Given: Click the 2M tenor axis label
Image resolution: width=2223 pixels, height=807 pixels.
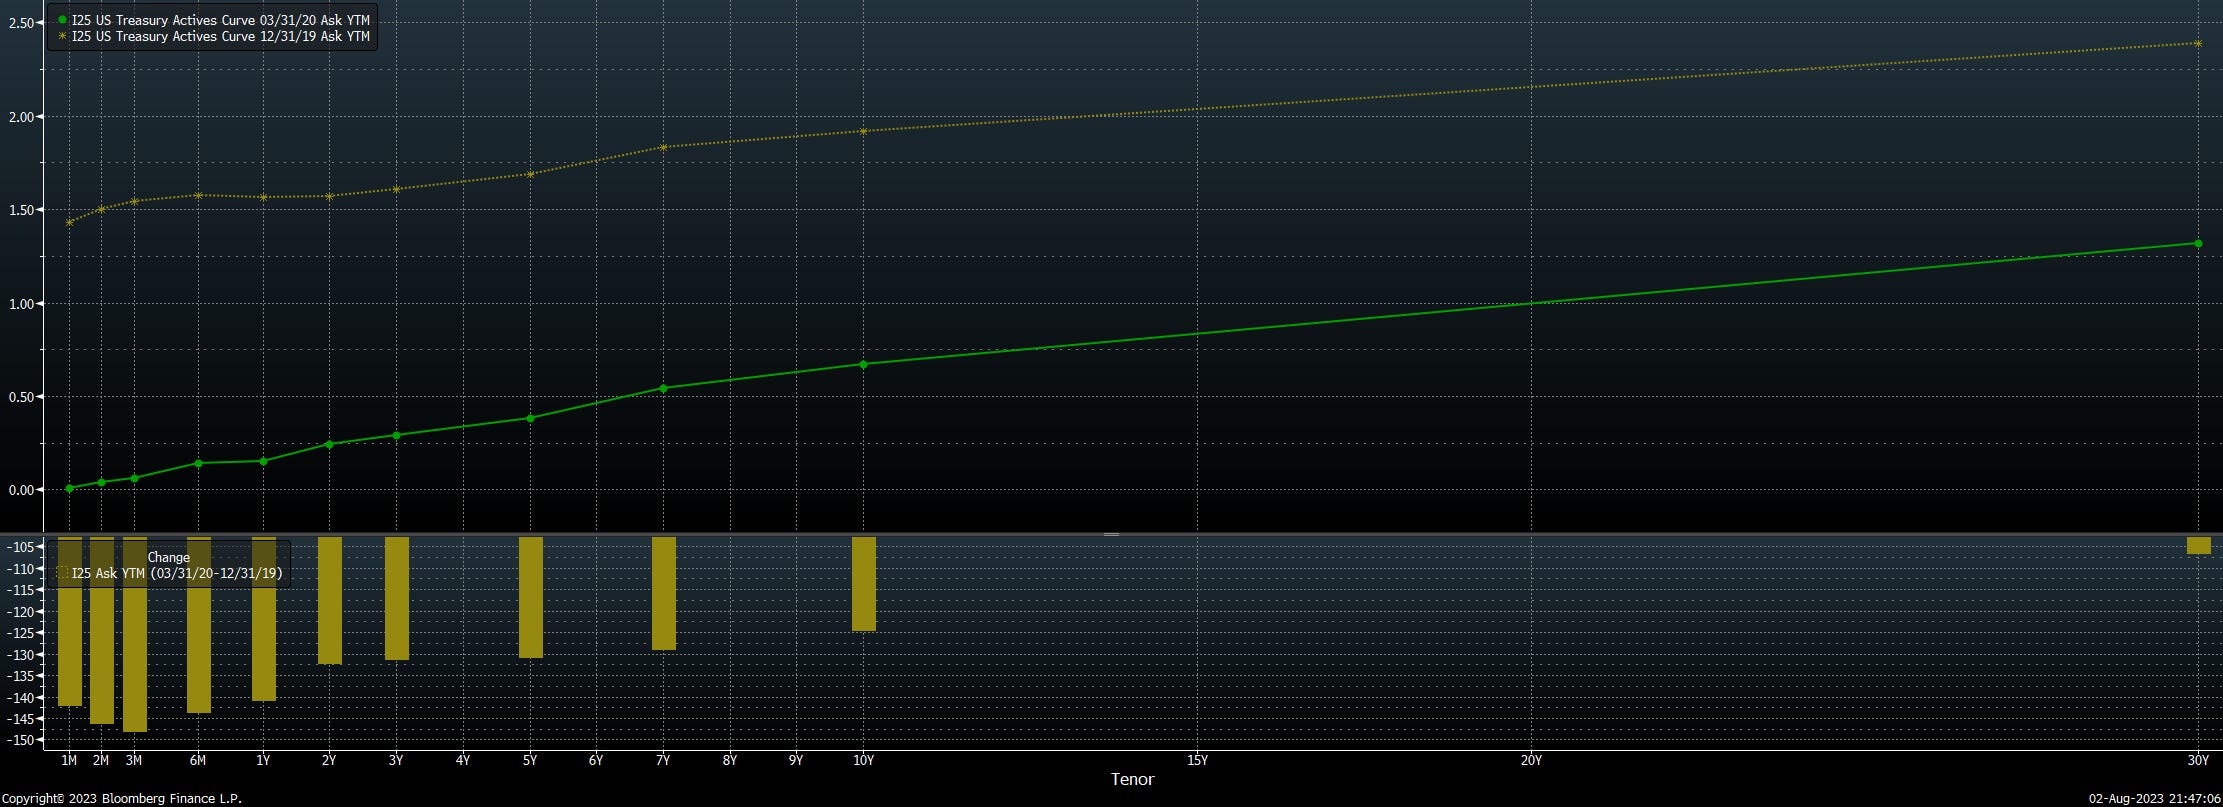Looking at the screenshot, I should click(x=101, y=761).
